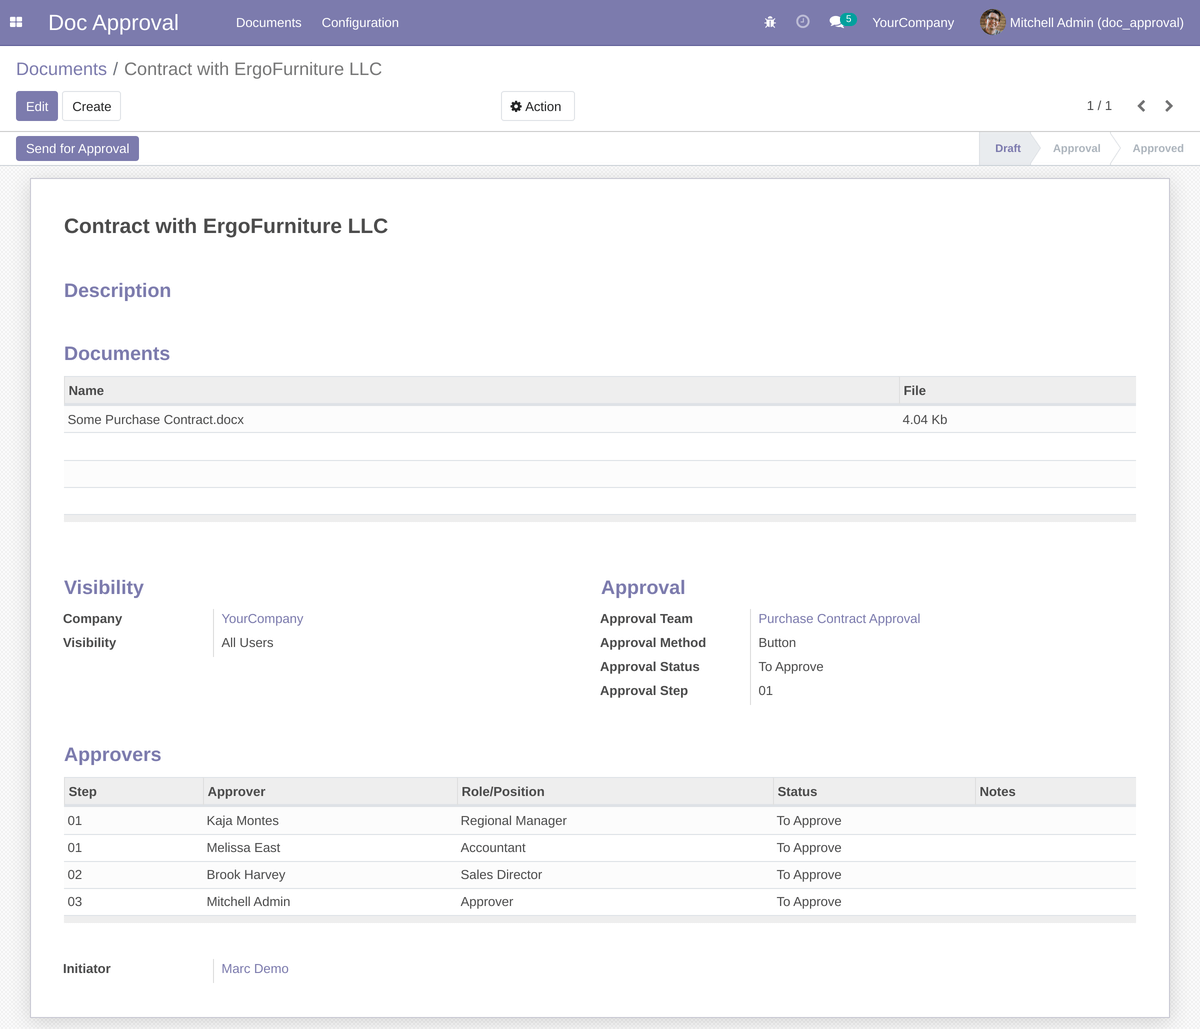Open the YourCompany company switcher
The image size is (1200, 1029).
[913, 22]
